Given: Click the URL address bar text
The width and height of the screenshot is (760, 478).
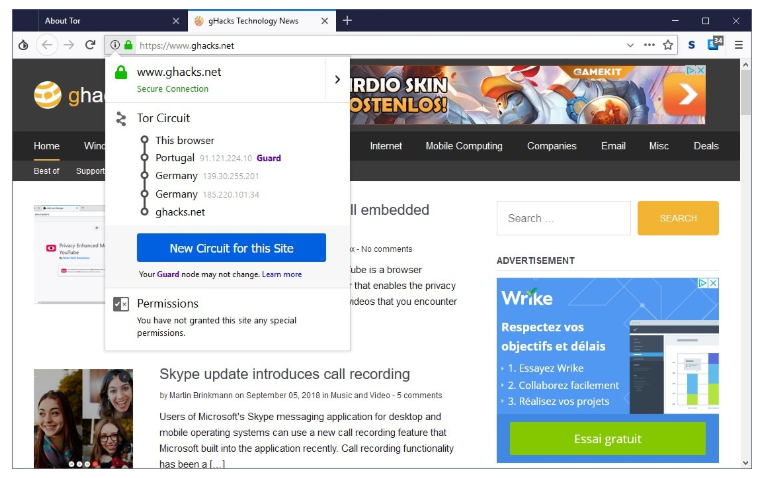Looking at the screenshot, I should click(187, 46).
